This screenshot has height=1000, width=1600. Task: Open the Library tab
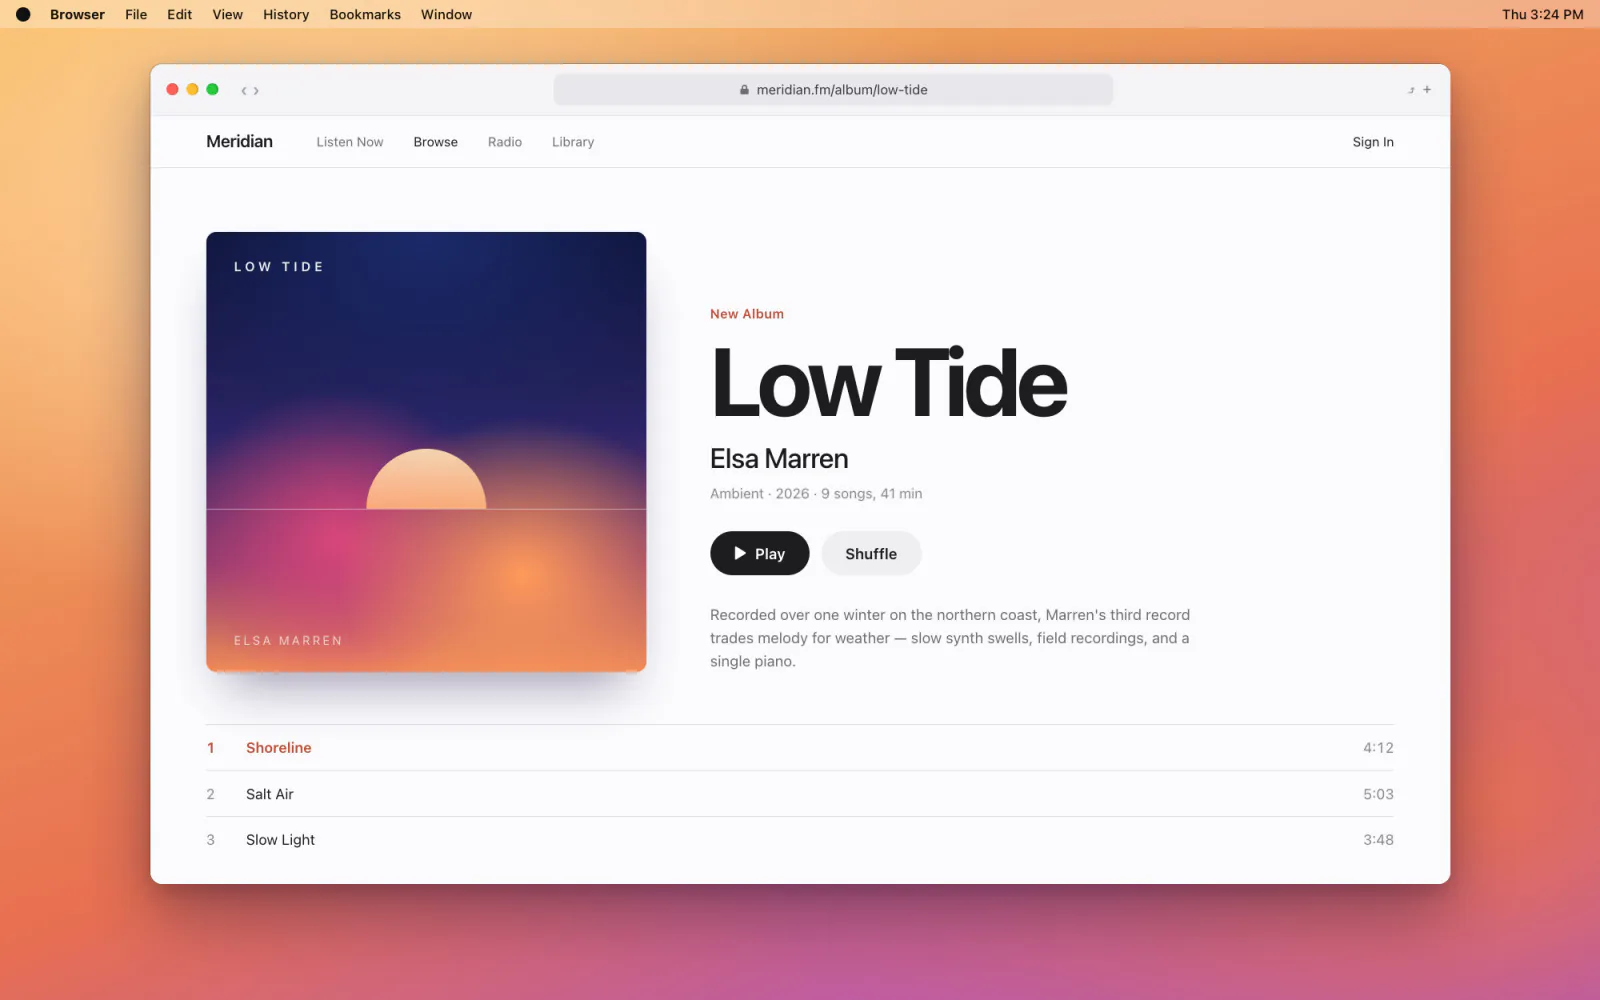pyautogui.click(x=573, y=142)
